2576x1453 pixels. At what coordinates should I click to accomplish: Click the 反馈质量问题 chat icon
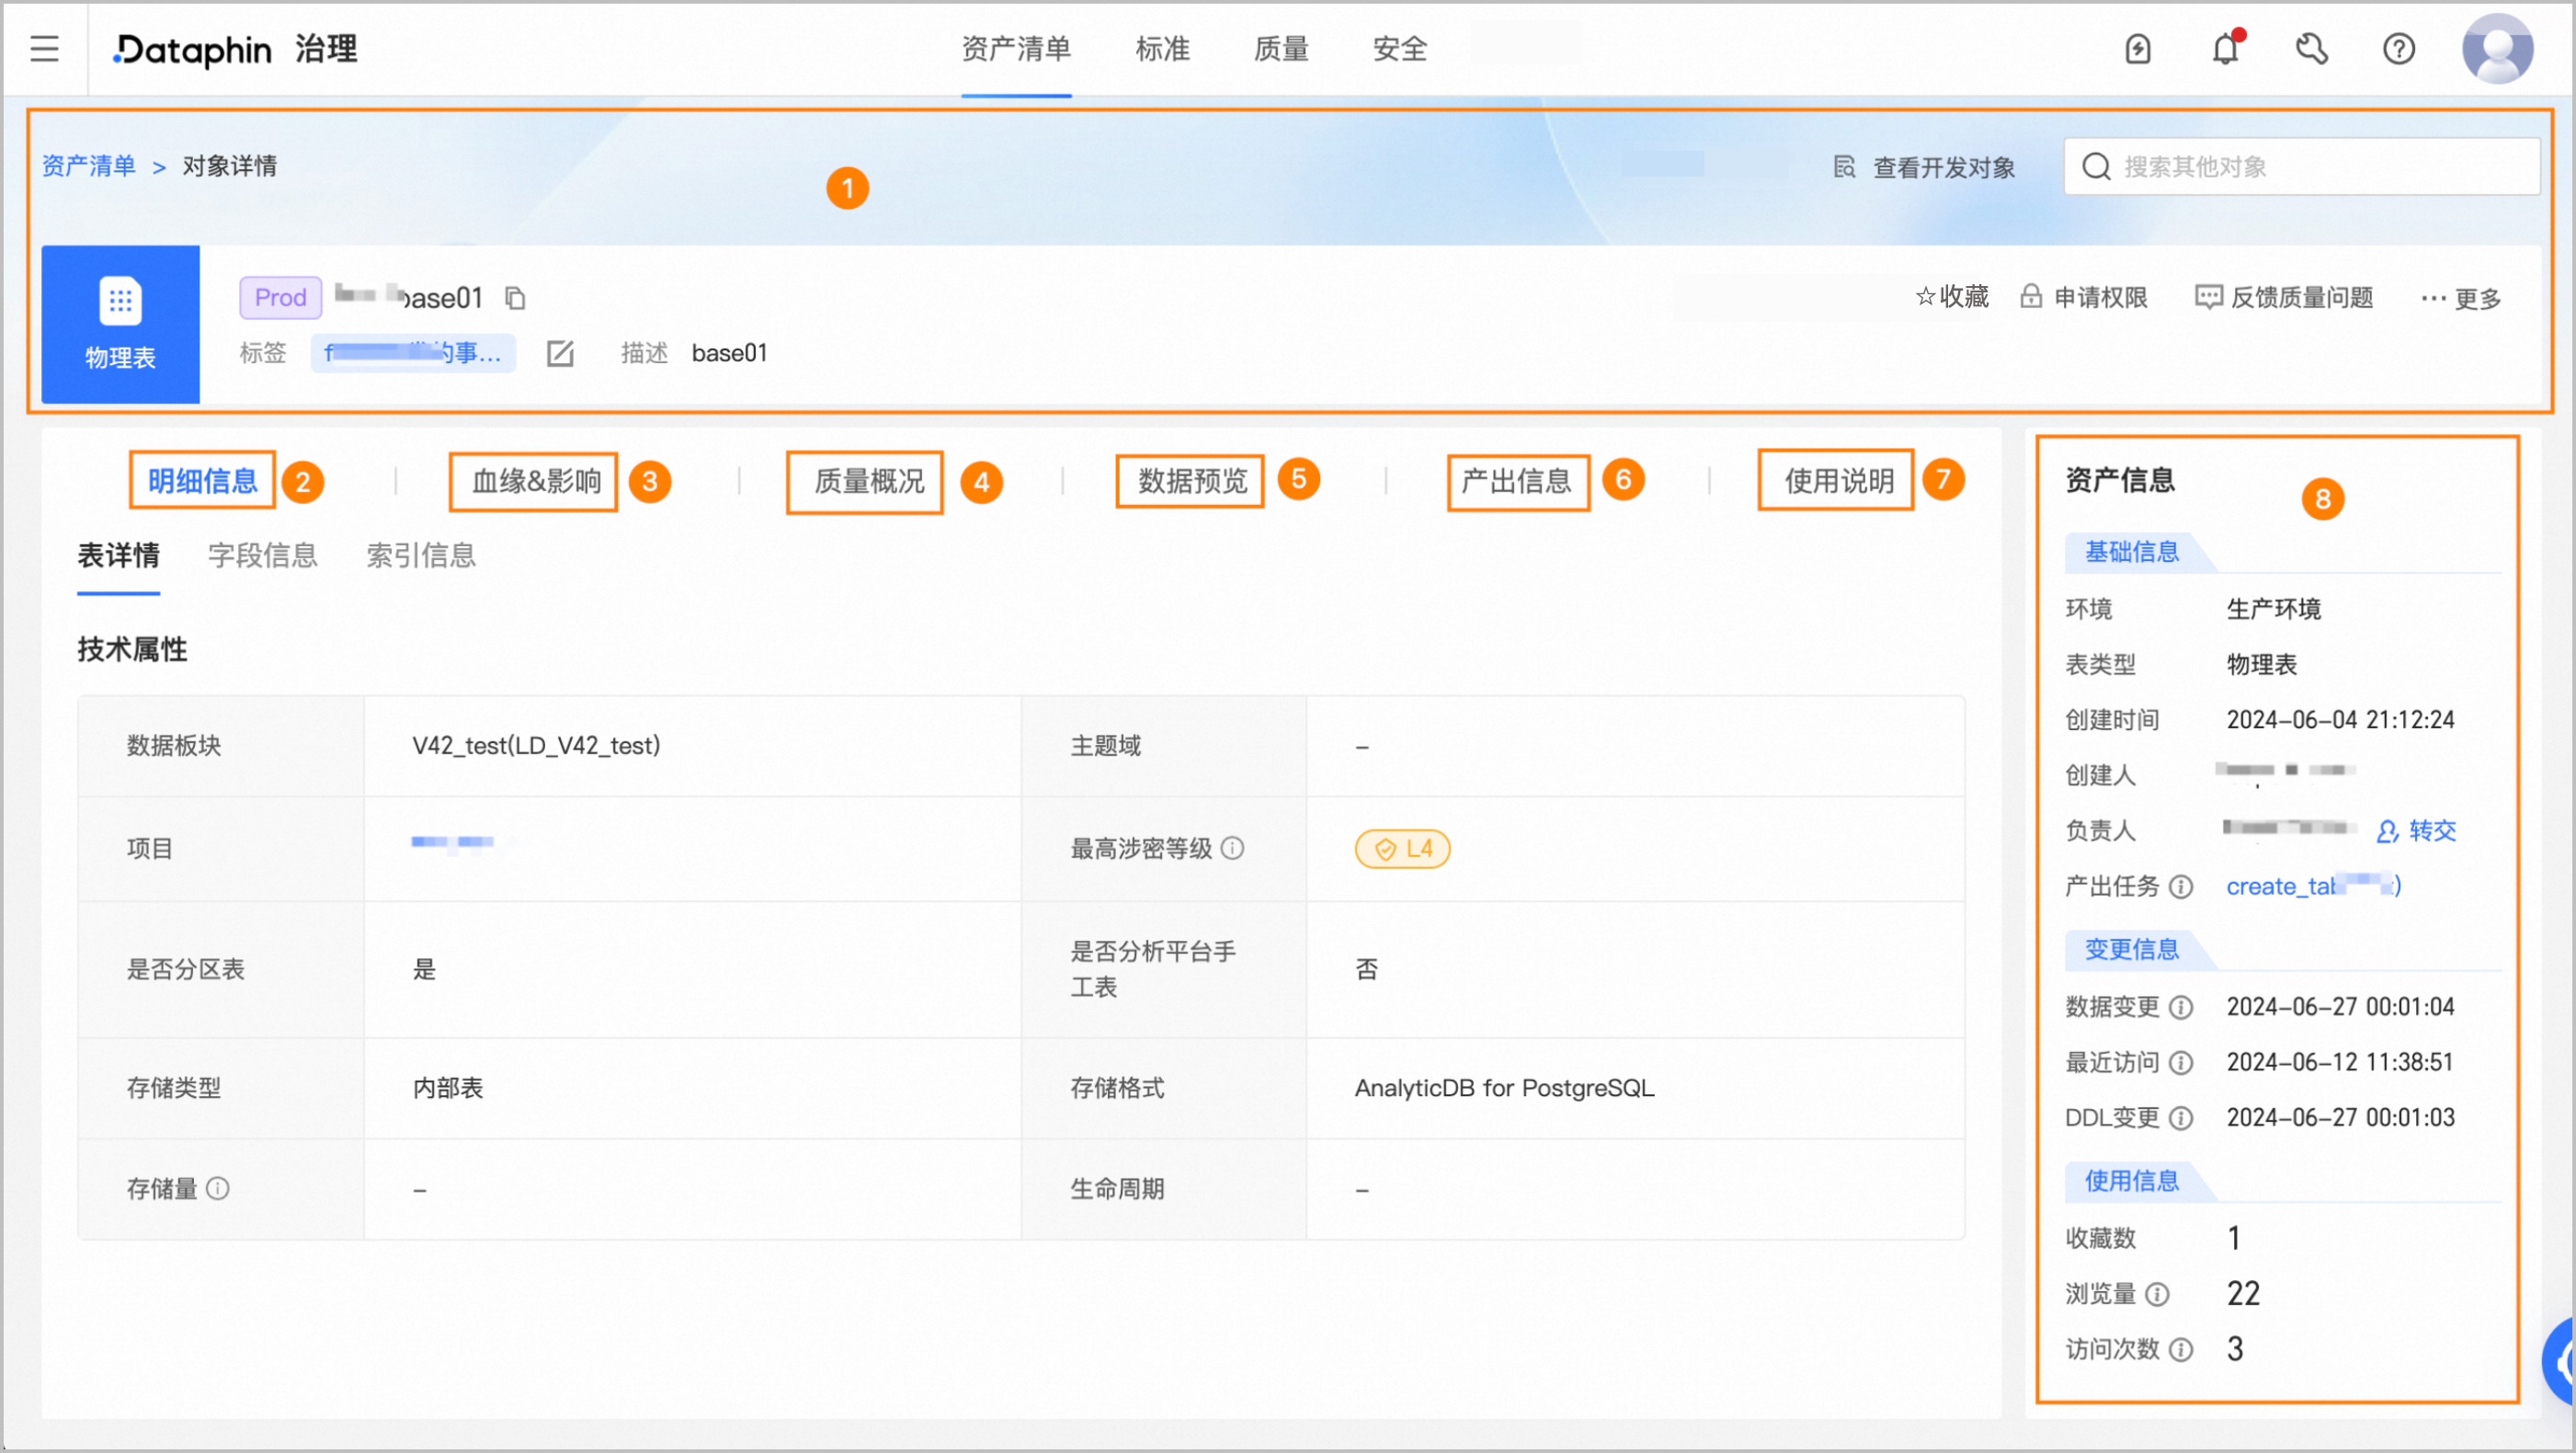(2208, 297)
